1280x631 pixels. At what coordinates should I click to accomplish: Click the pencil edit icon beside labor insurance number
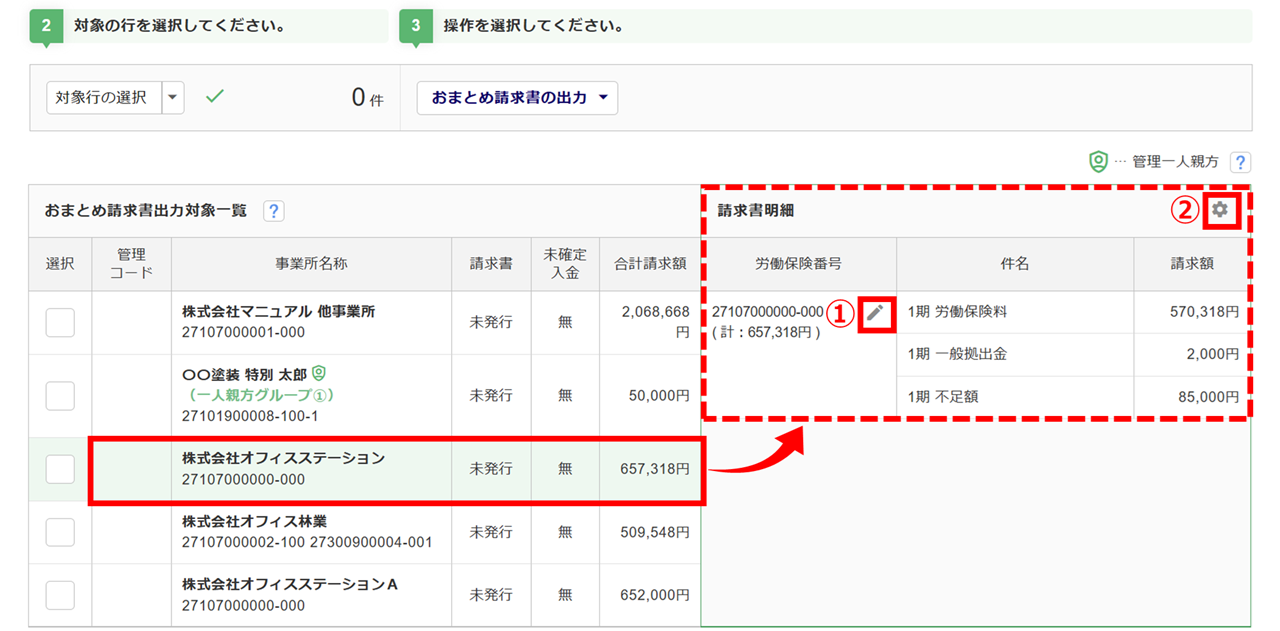pyautogui.click(x=875, y=312)
